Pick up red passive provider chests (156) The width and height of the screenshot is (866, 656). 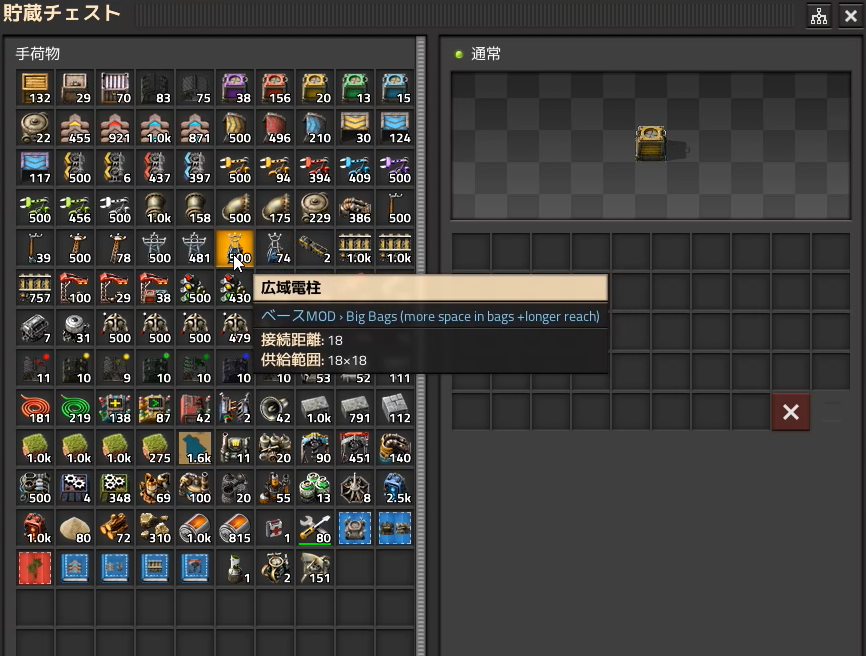(x=275, y=88)
